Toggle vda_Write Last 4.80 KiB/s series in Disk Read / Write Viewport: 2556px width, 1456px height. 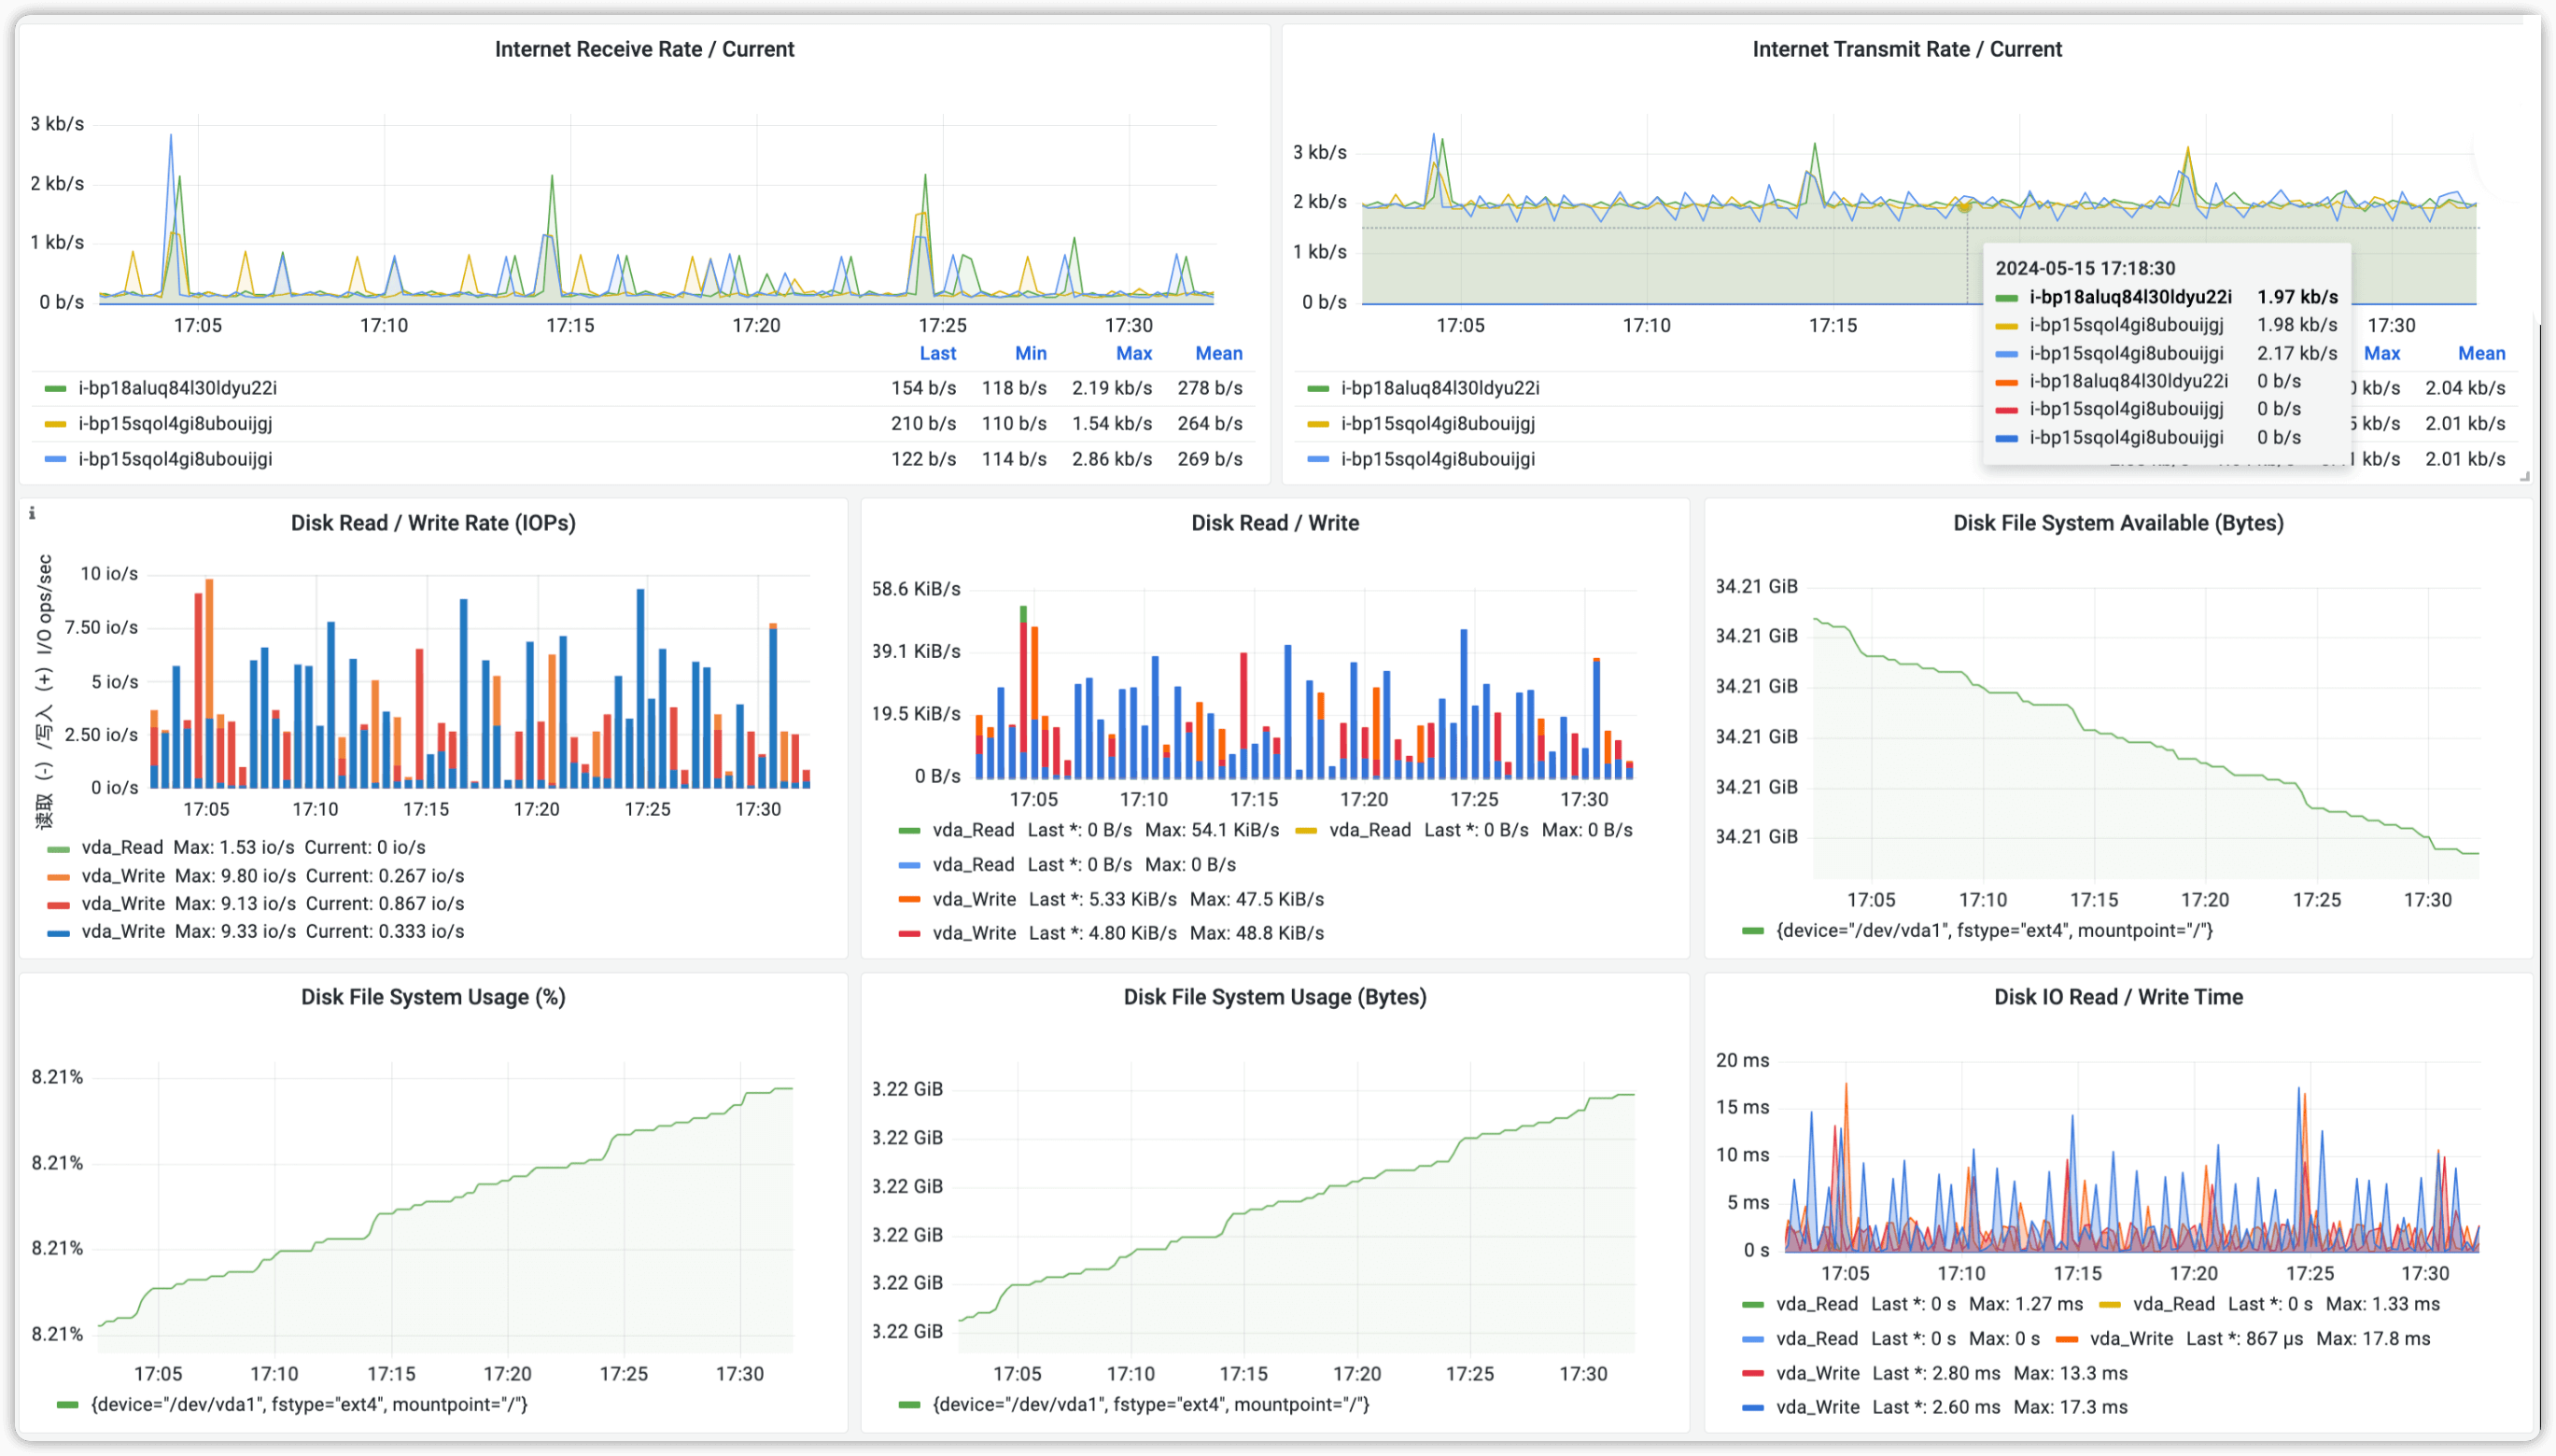pyautogui.click(x=974, y=933)
